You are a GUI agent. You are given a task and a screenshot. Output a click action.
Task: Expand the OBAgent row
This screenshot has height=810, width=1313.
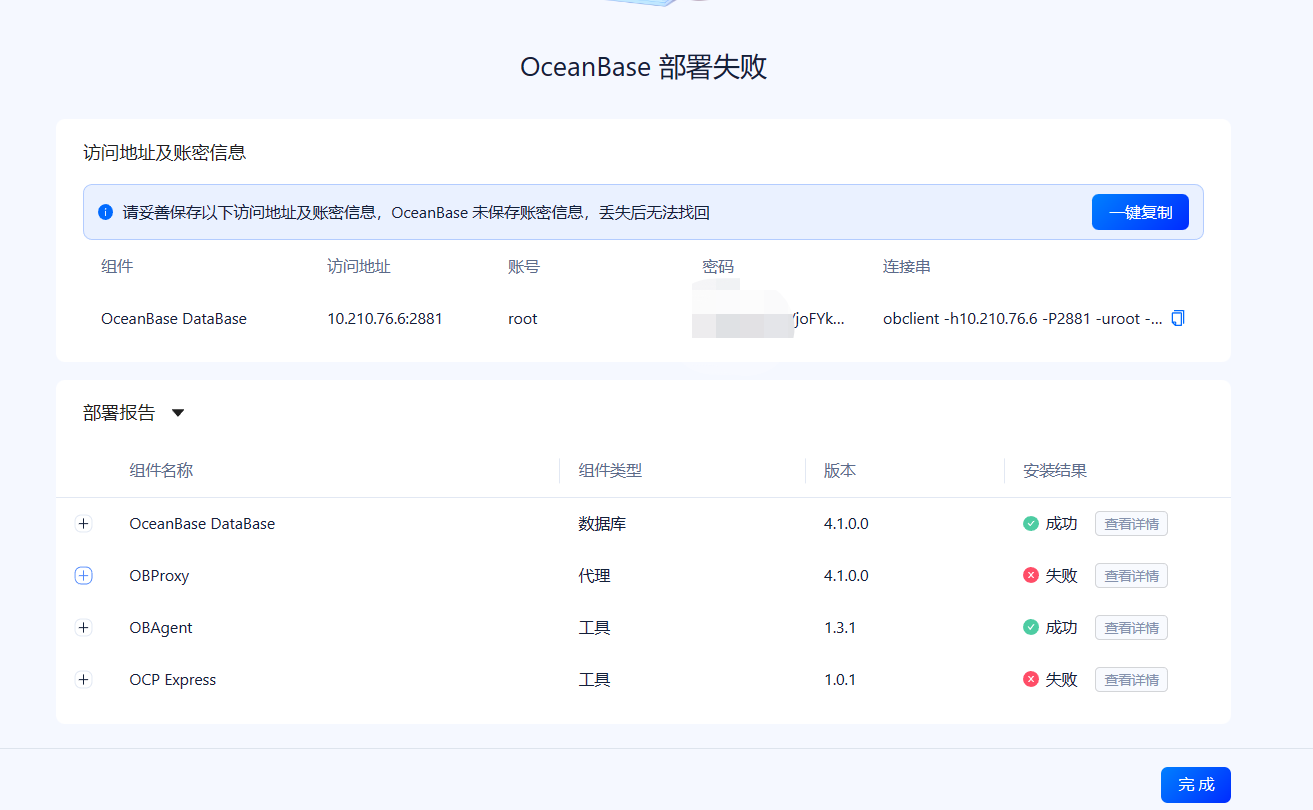[83, 627]
